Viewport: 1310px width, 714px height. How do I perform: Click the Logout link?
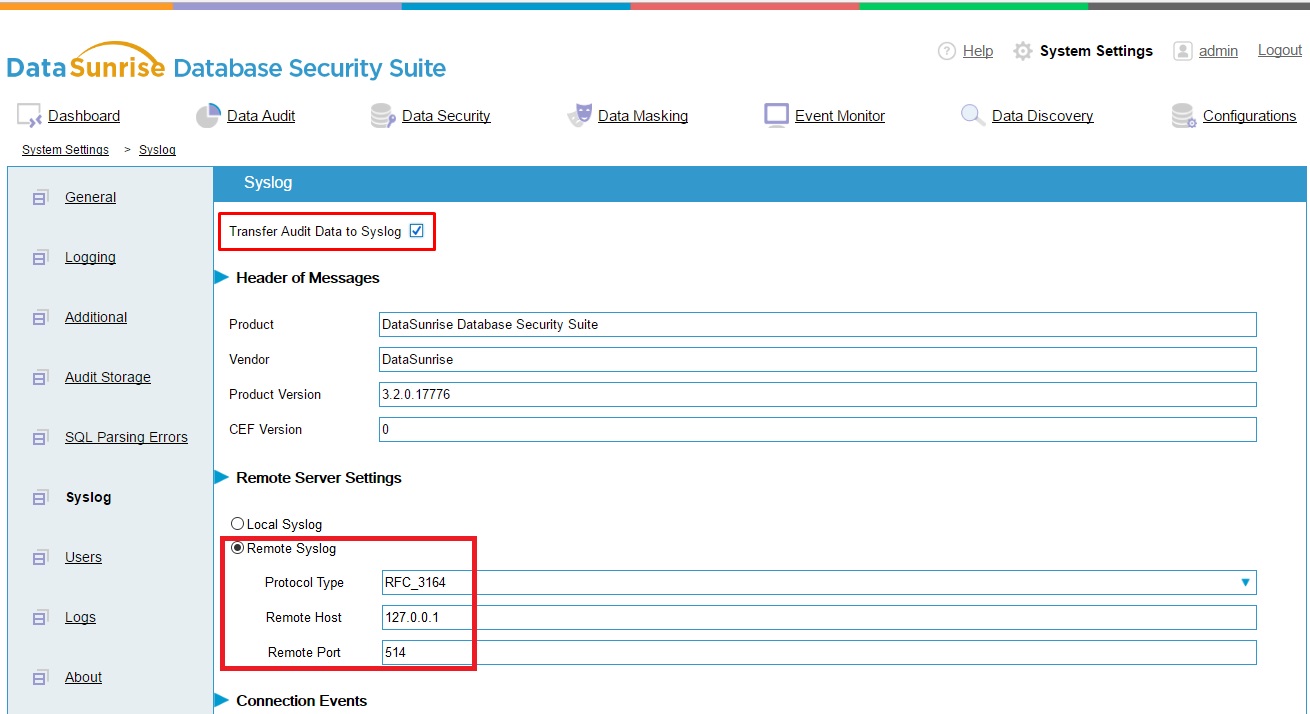[1279, 50]
